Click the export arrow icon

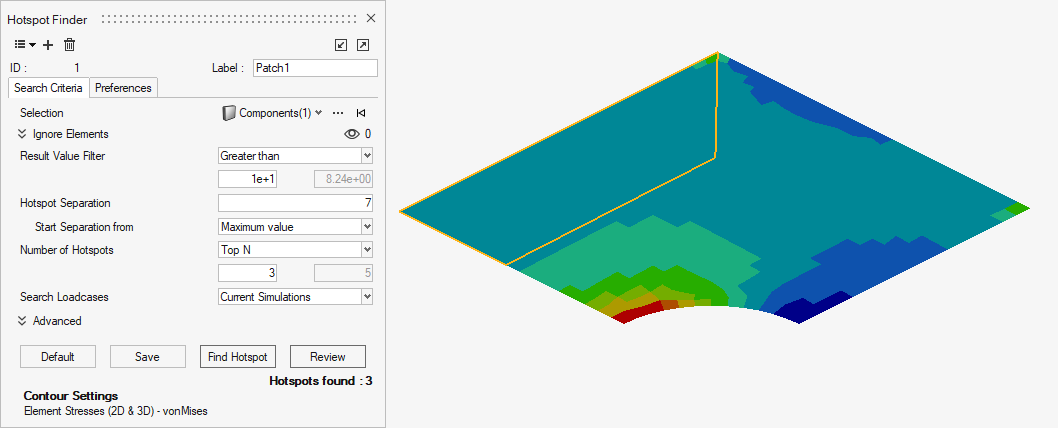(x=362, y=45)
